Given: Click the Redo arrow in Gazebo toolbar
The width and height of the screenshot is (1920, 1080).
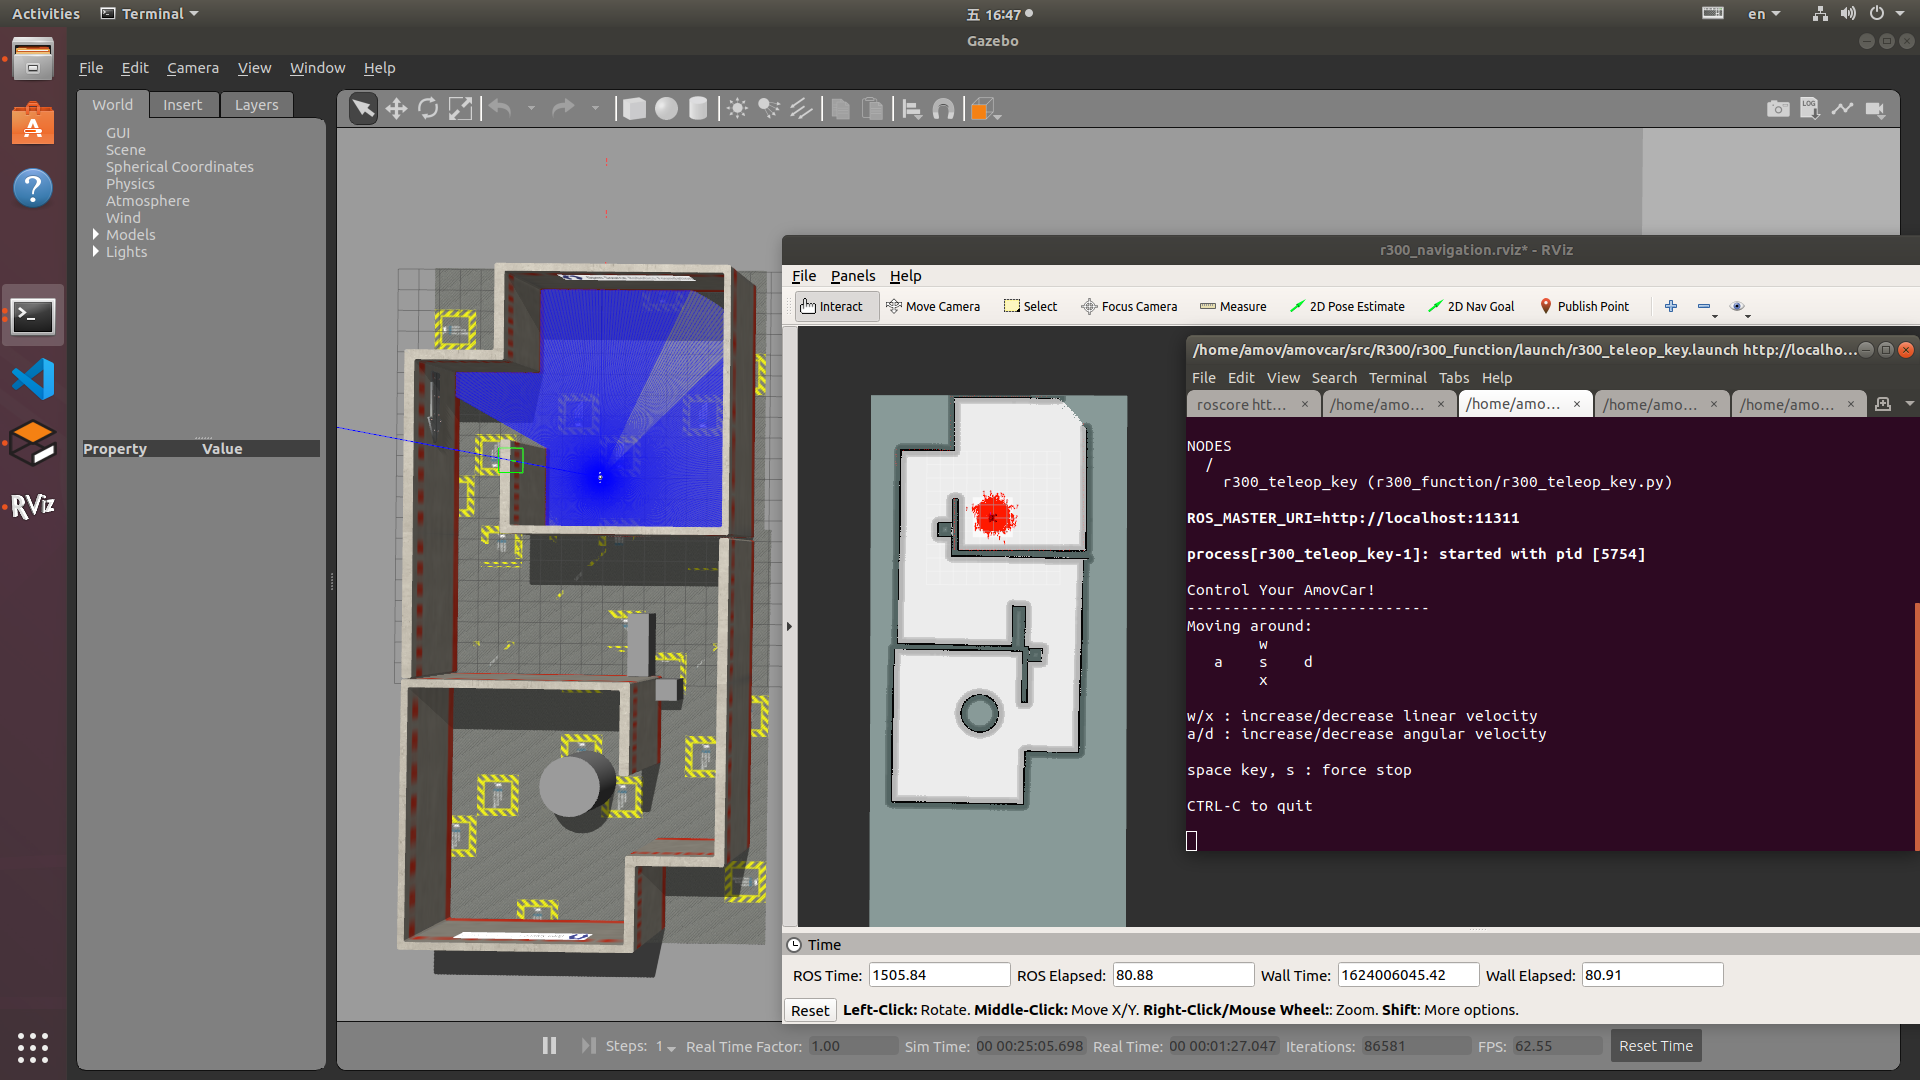Looking at the screenshot, I should [x=563, y=108].
